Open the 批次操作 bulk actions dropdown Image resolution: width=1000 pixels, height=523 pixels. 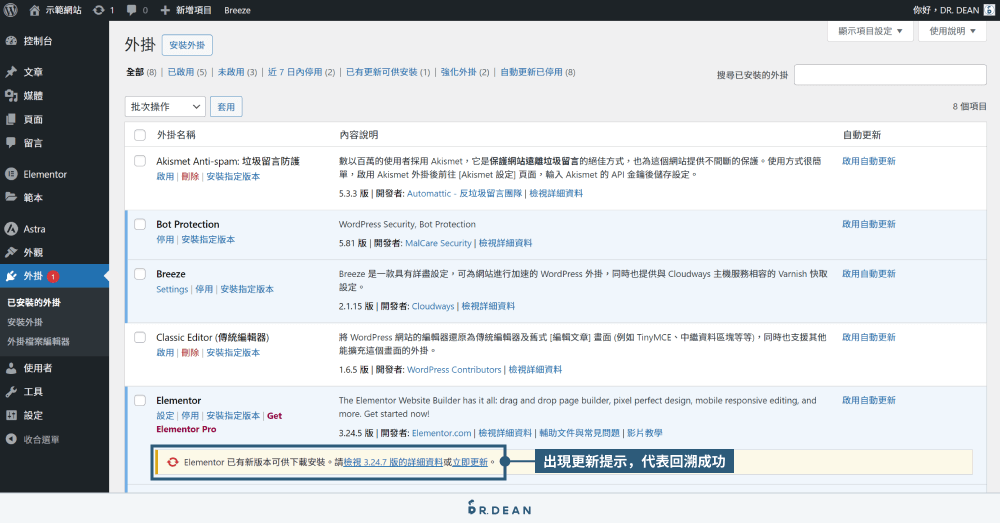[165, 107]
